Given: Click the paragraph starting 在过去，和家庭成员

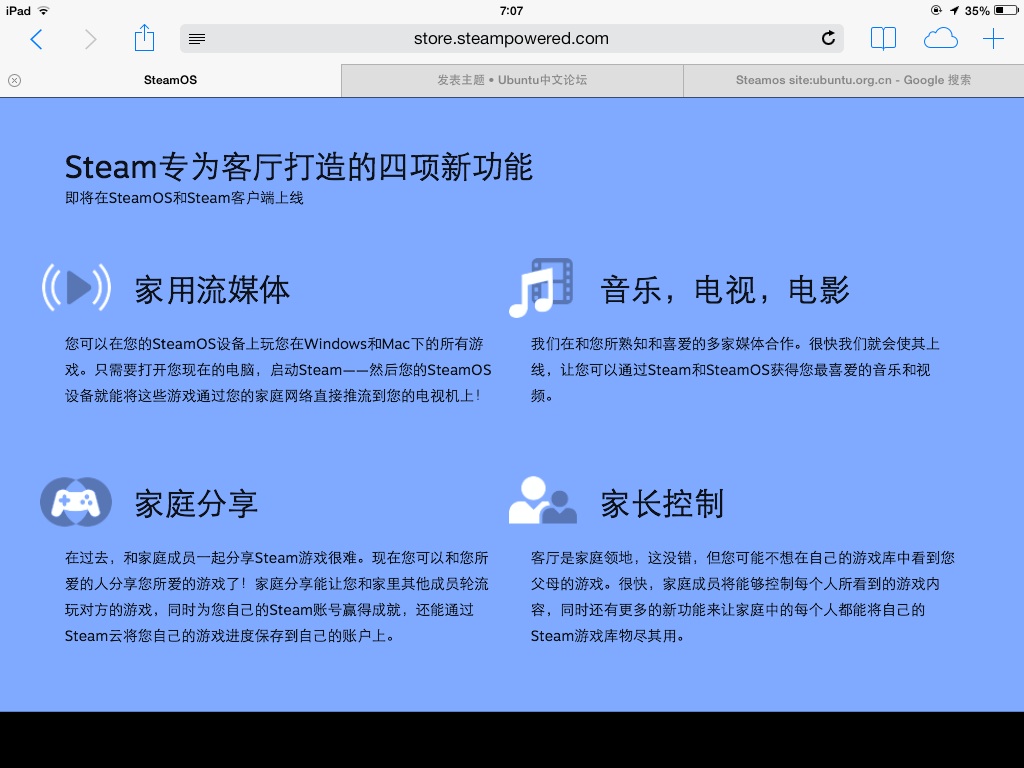Looking at the screenshot, I should [x=277, y=596].
